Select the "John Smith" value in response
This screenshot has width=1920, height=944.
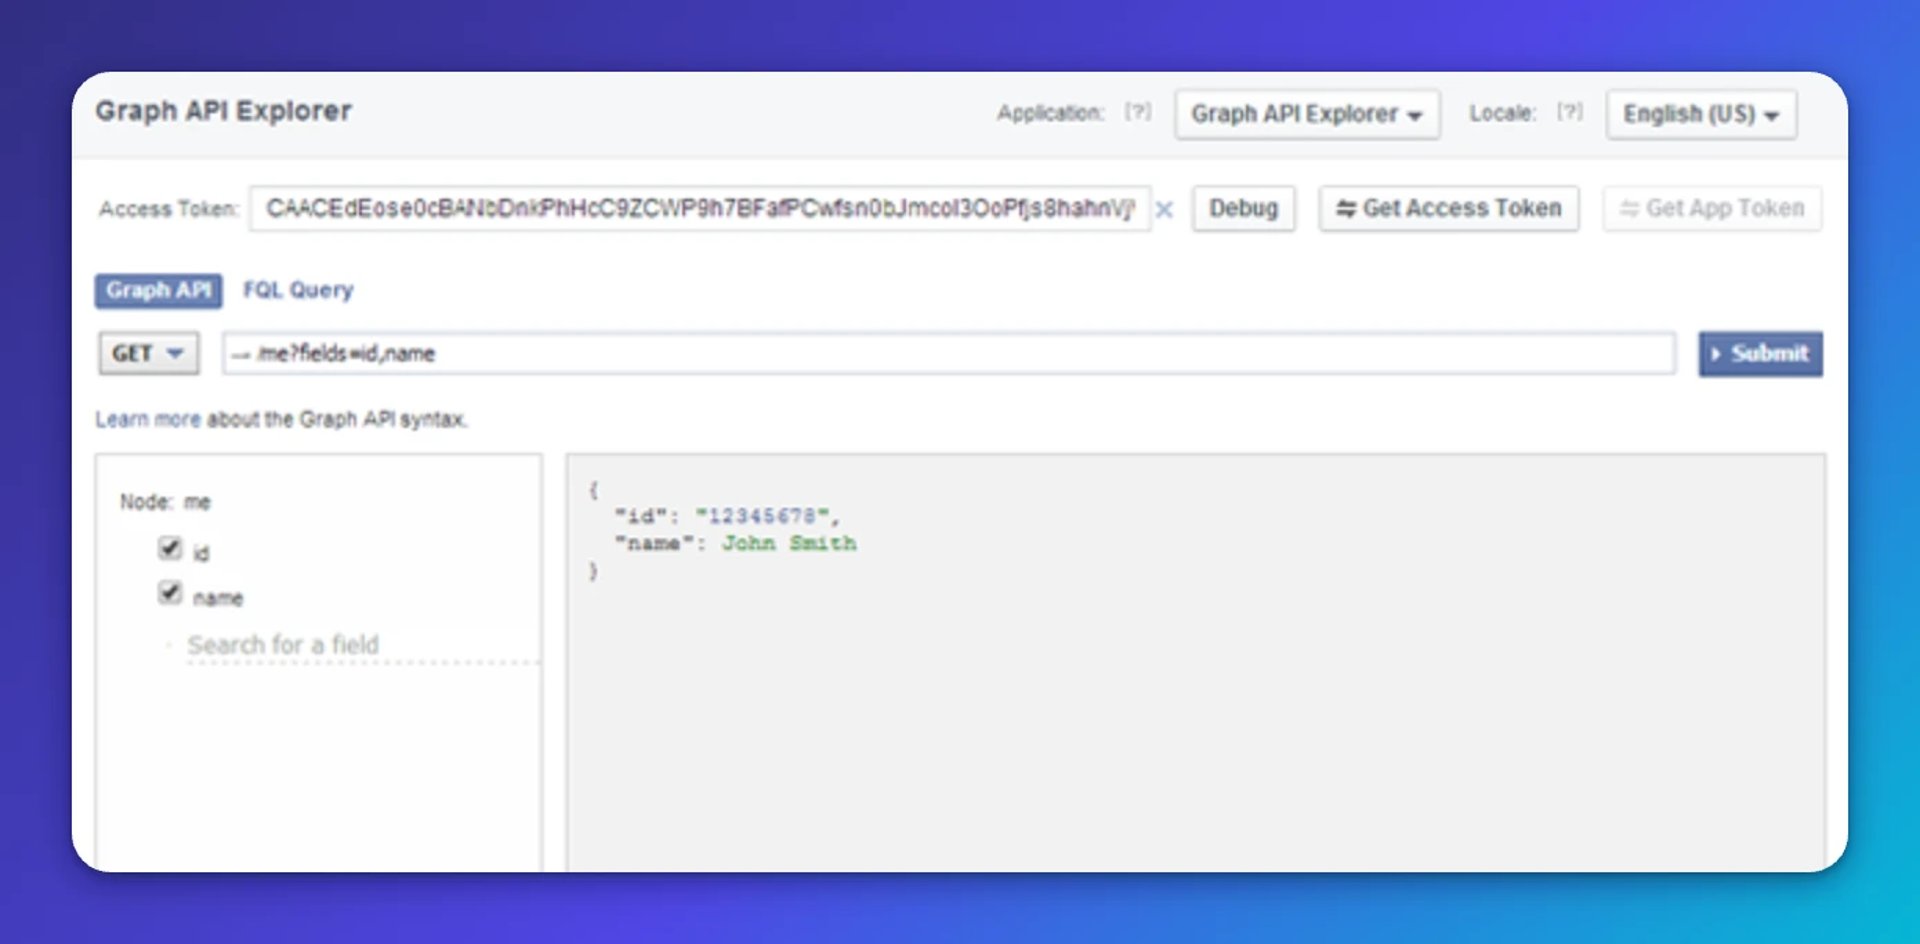(x=789, y=543)
